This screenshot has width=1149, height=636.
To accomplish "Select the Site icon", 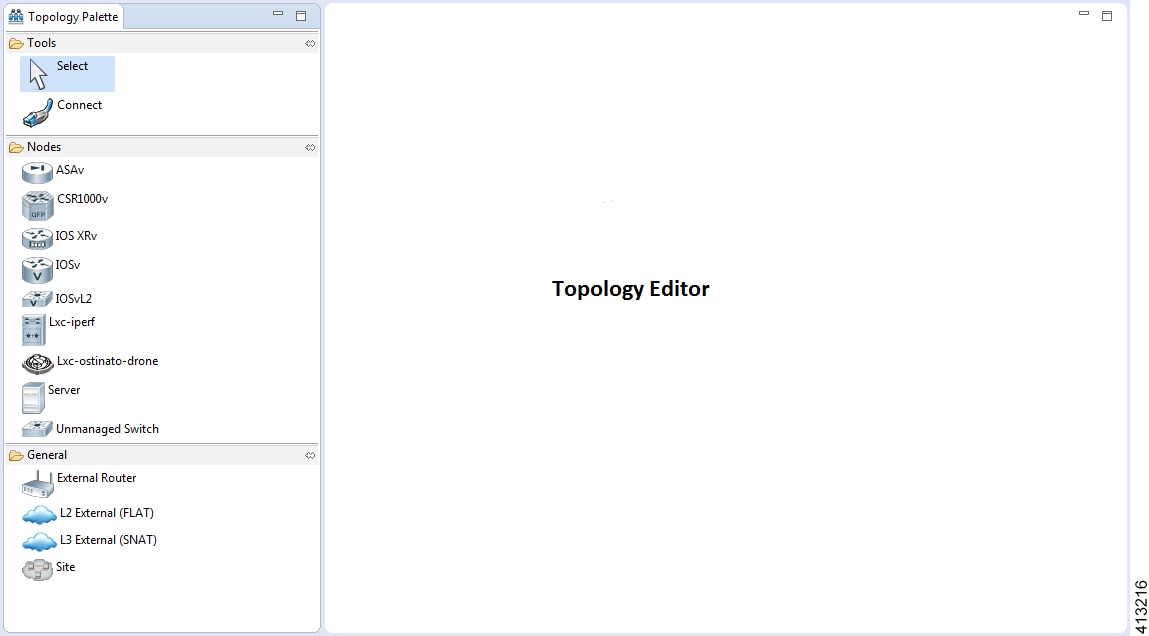I will 37,570.
